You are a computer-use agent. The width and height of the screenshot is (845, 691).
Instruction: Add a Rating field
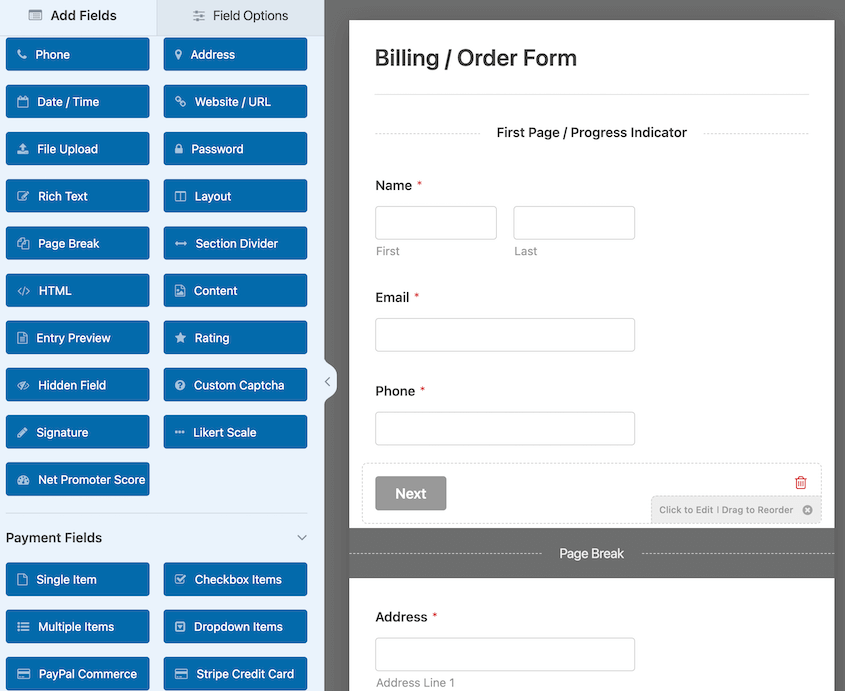pos(234,337)
